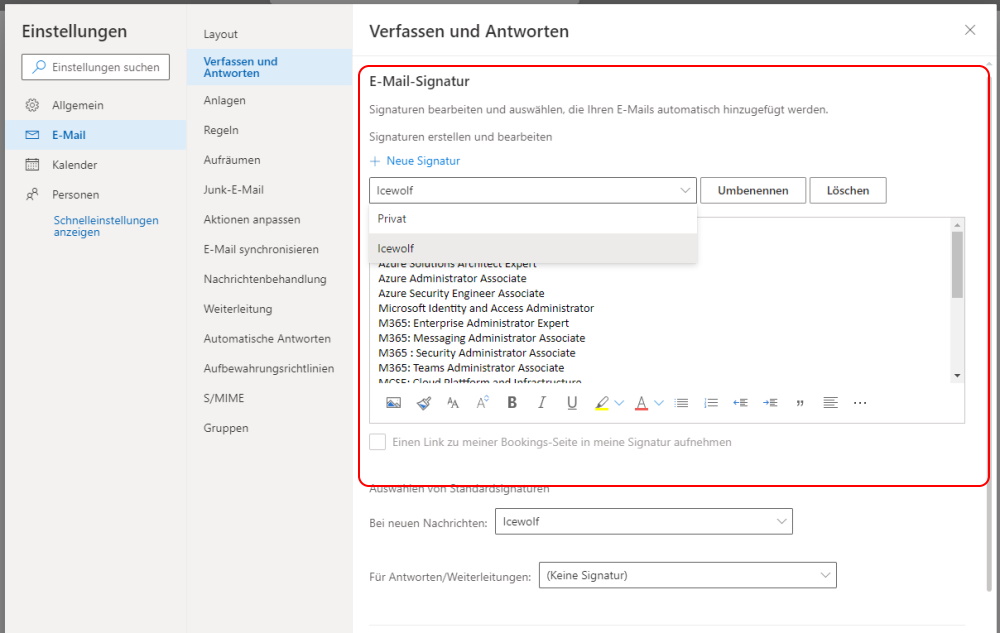Open the S/MIME settings section
Screen dimensions: 1000x633
224,398
